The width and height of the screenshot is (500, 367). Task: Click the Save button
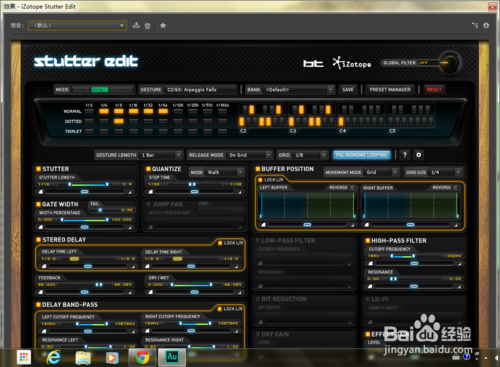pyautogui.click(x=348, y=89)
